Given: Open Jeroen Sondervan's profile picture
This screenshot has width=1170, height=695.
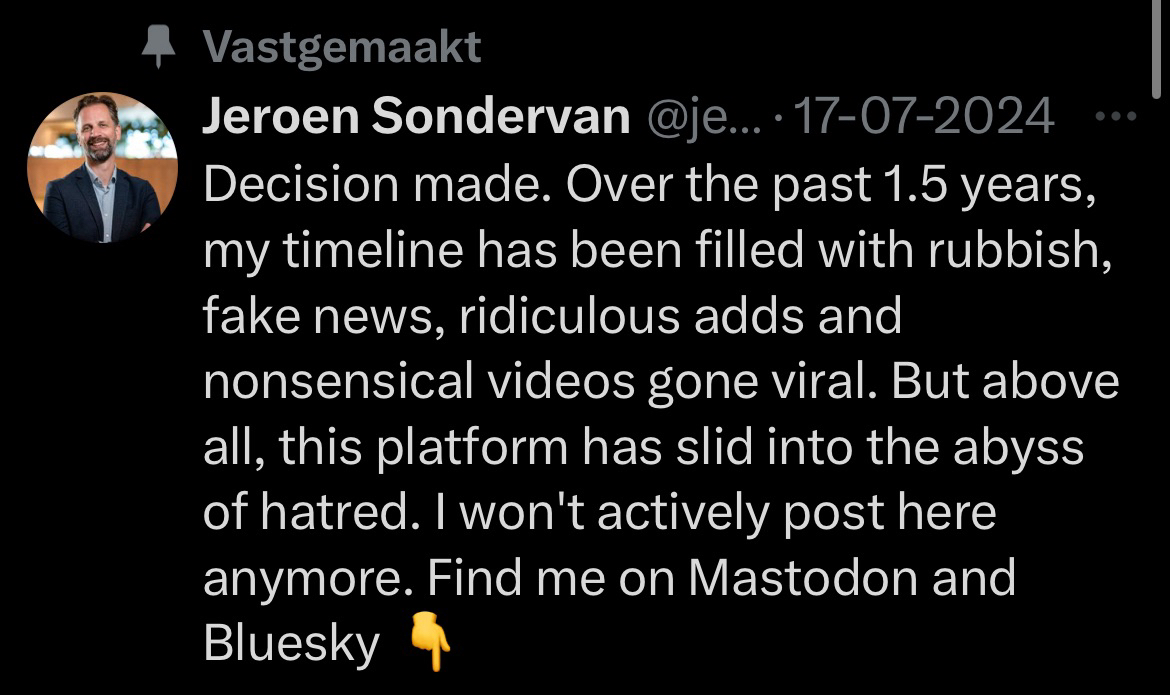Looking at the screenshot, I should pos(102,167).
